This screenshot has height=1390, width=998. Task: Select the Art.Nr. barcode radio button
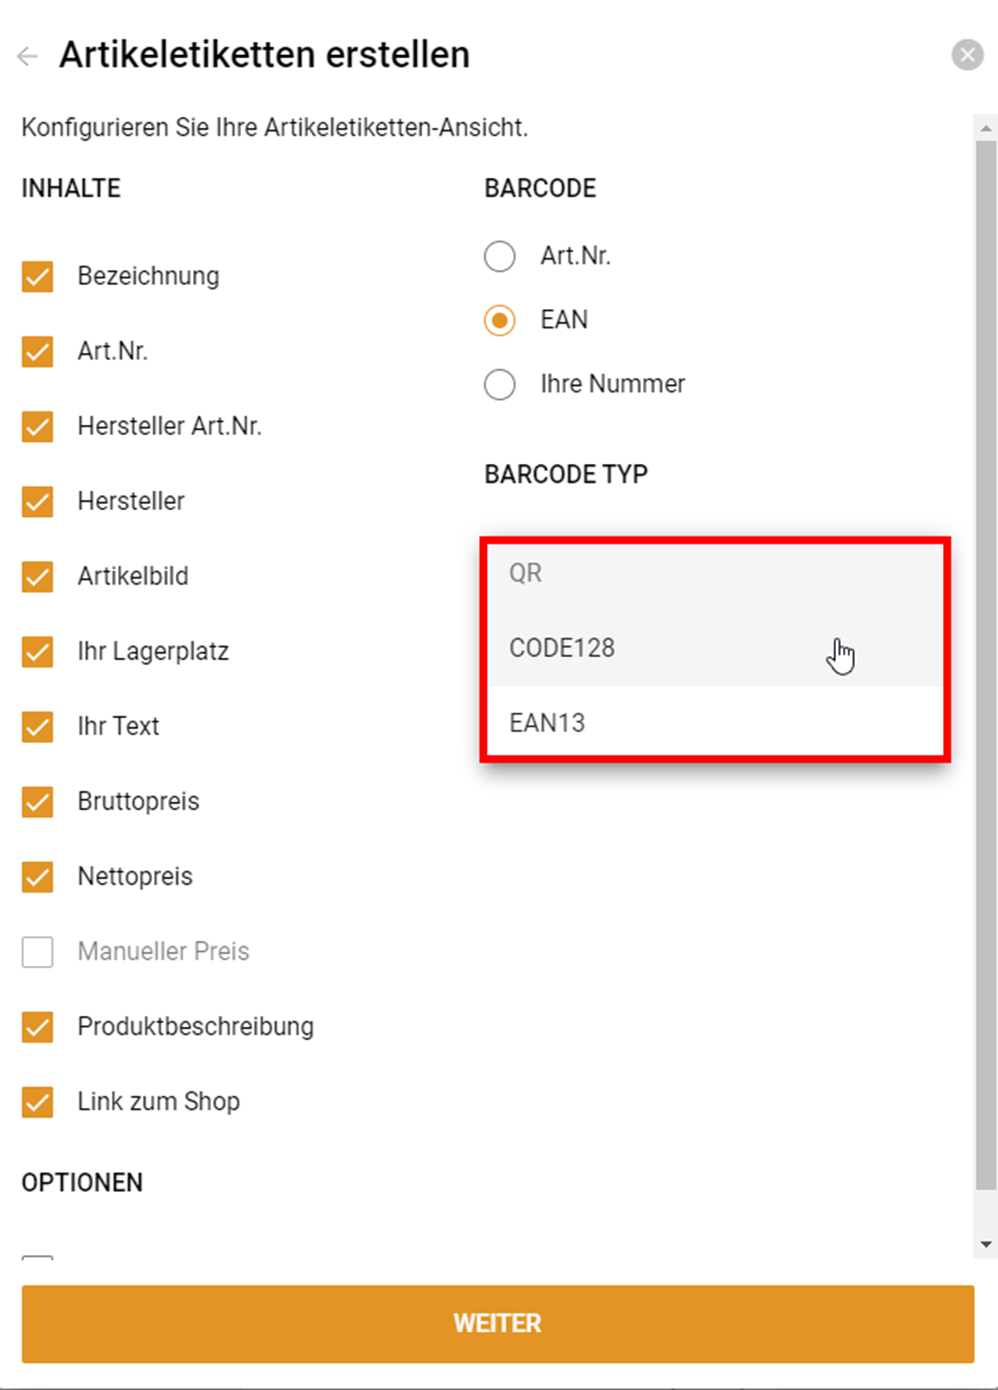pyautogui.click(x=500, y=257)
